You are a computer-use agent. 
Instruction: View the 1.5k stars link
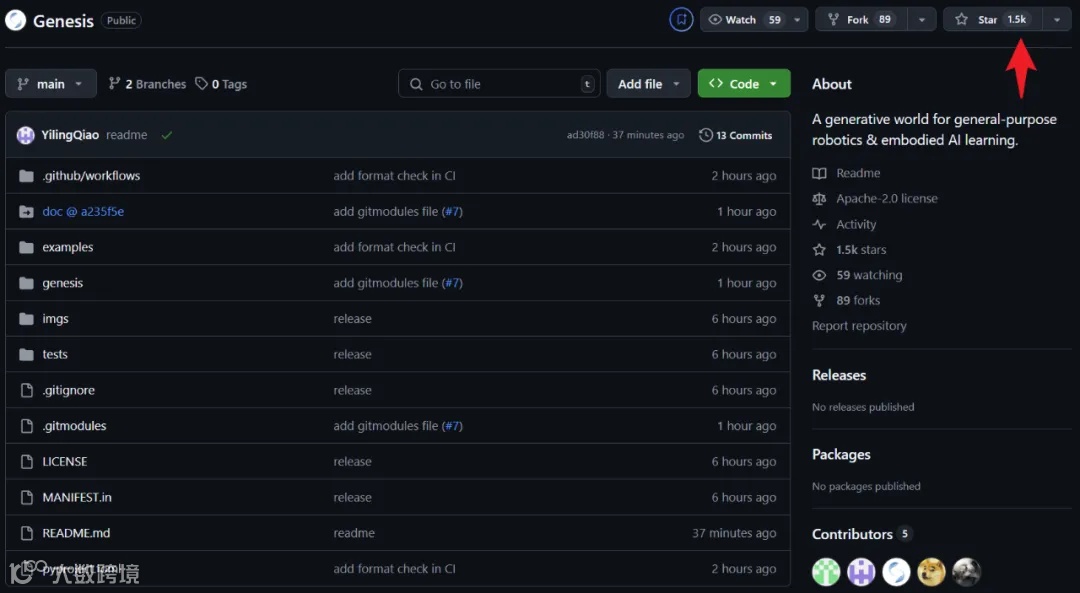[x=849, y=250]
